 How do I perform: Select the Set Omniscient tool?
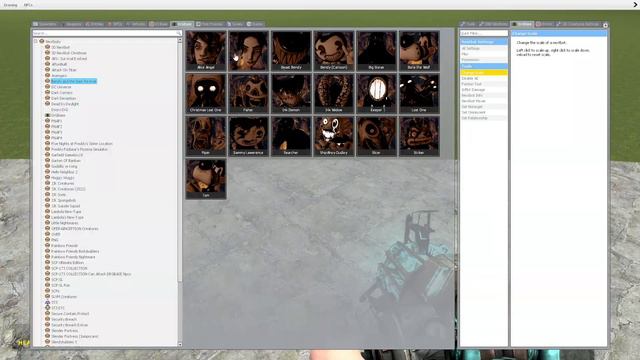pyautogui.click(x=484, y=112)
